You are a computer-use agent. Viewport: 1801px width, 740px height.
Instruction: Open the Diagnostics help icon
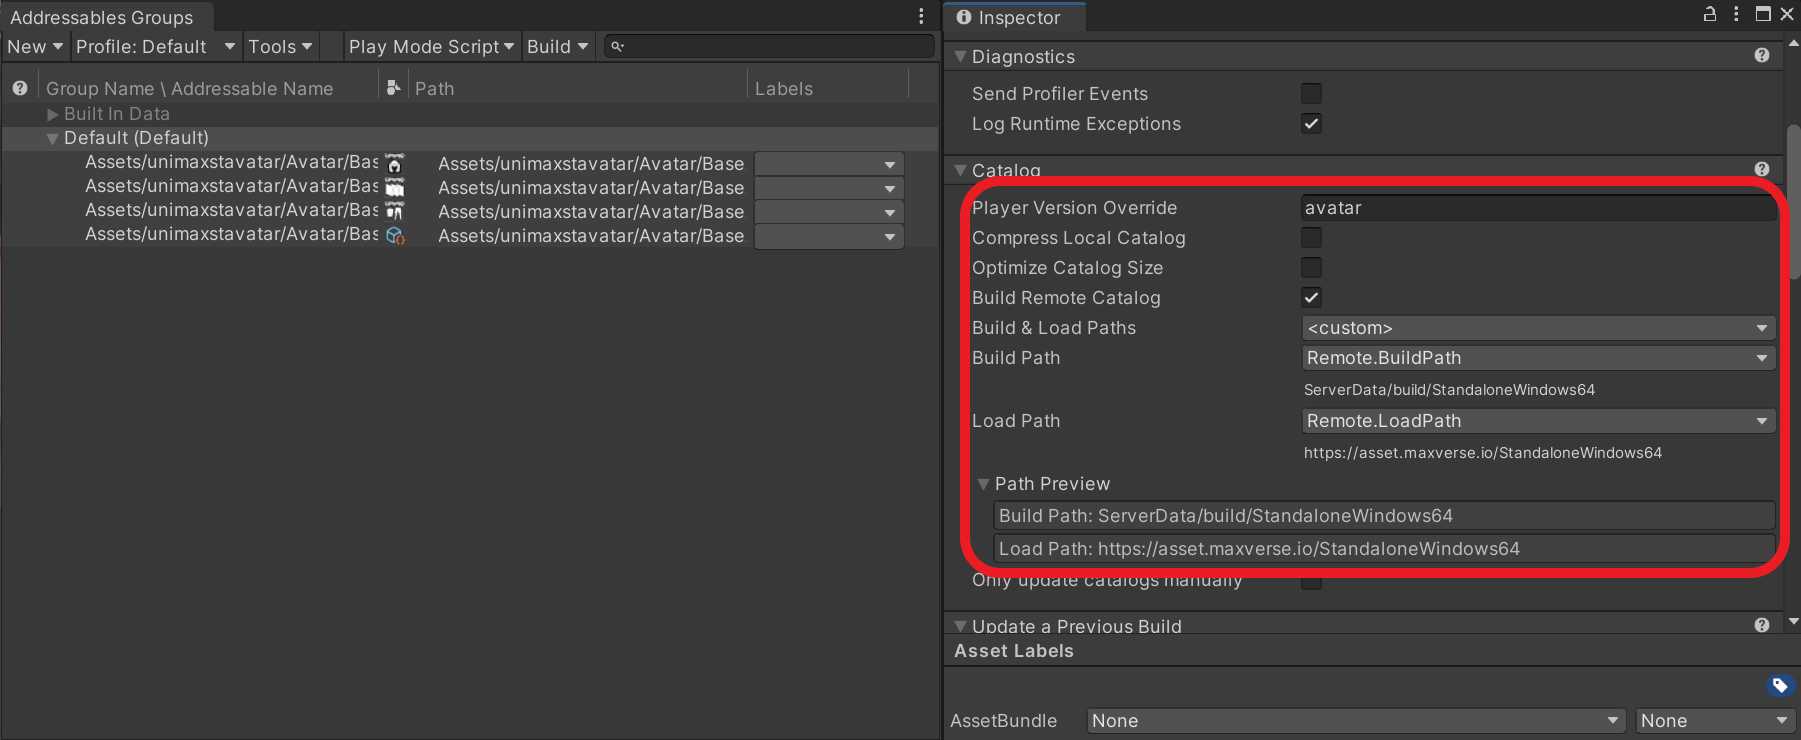pos(1762,56)
